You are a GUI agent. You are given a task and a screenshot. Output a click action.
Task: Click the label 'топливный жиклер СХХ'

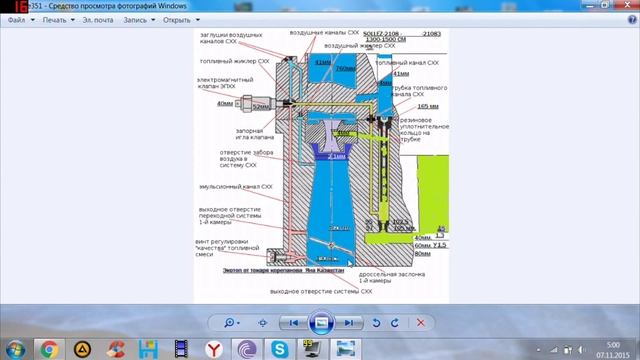point(234,61)
